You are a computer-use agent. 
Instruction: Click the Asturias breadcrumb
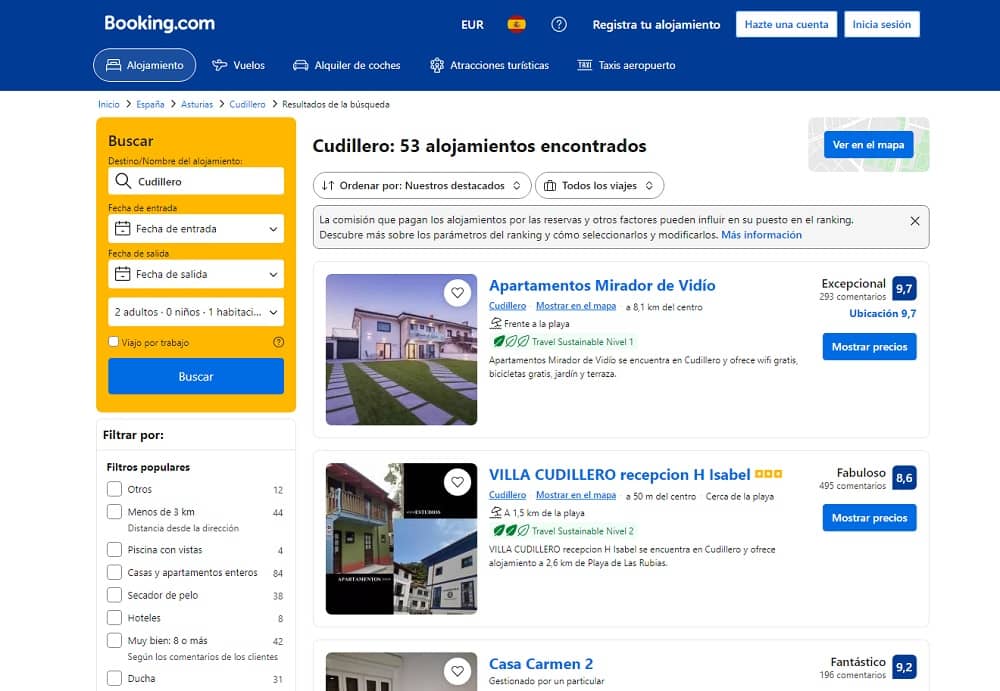pos(197,104)
